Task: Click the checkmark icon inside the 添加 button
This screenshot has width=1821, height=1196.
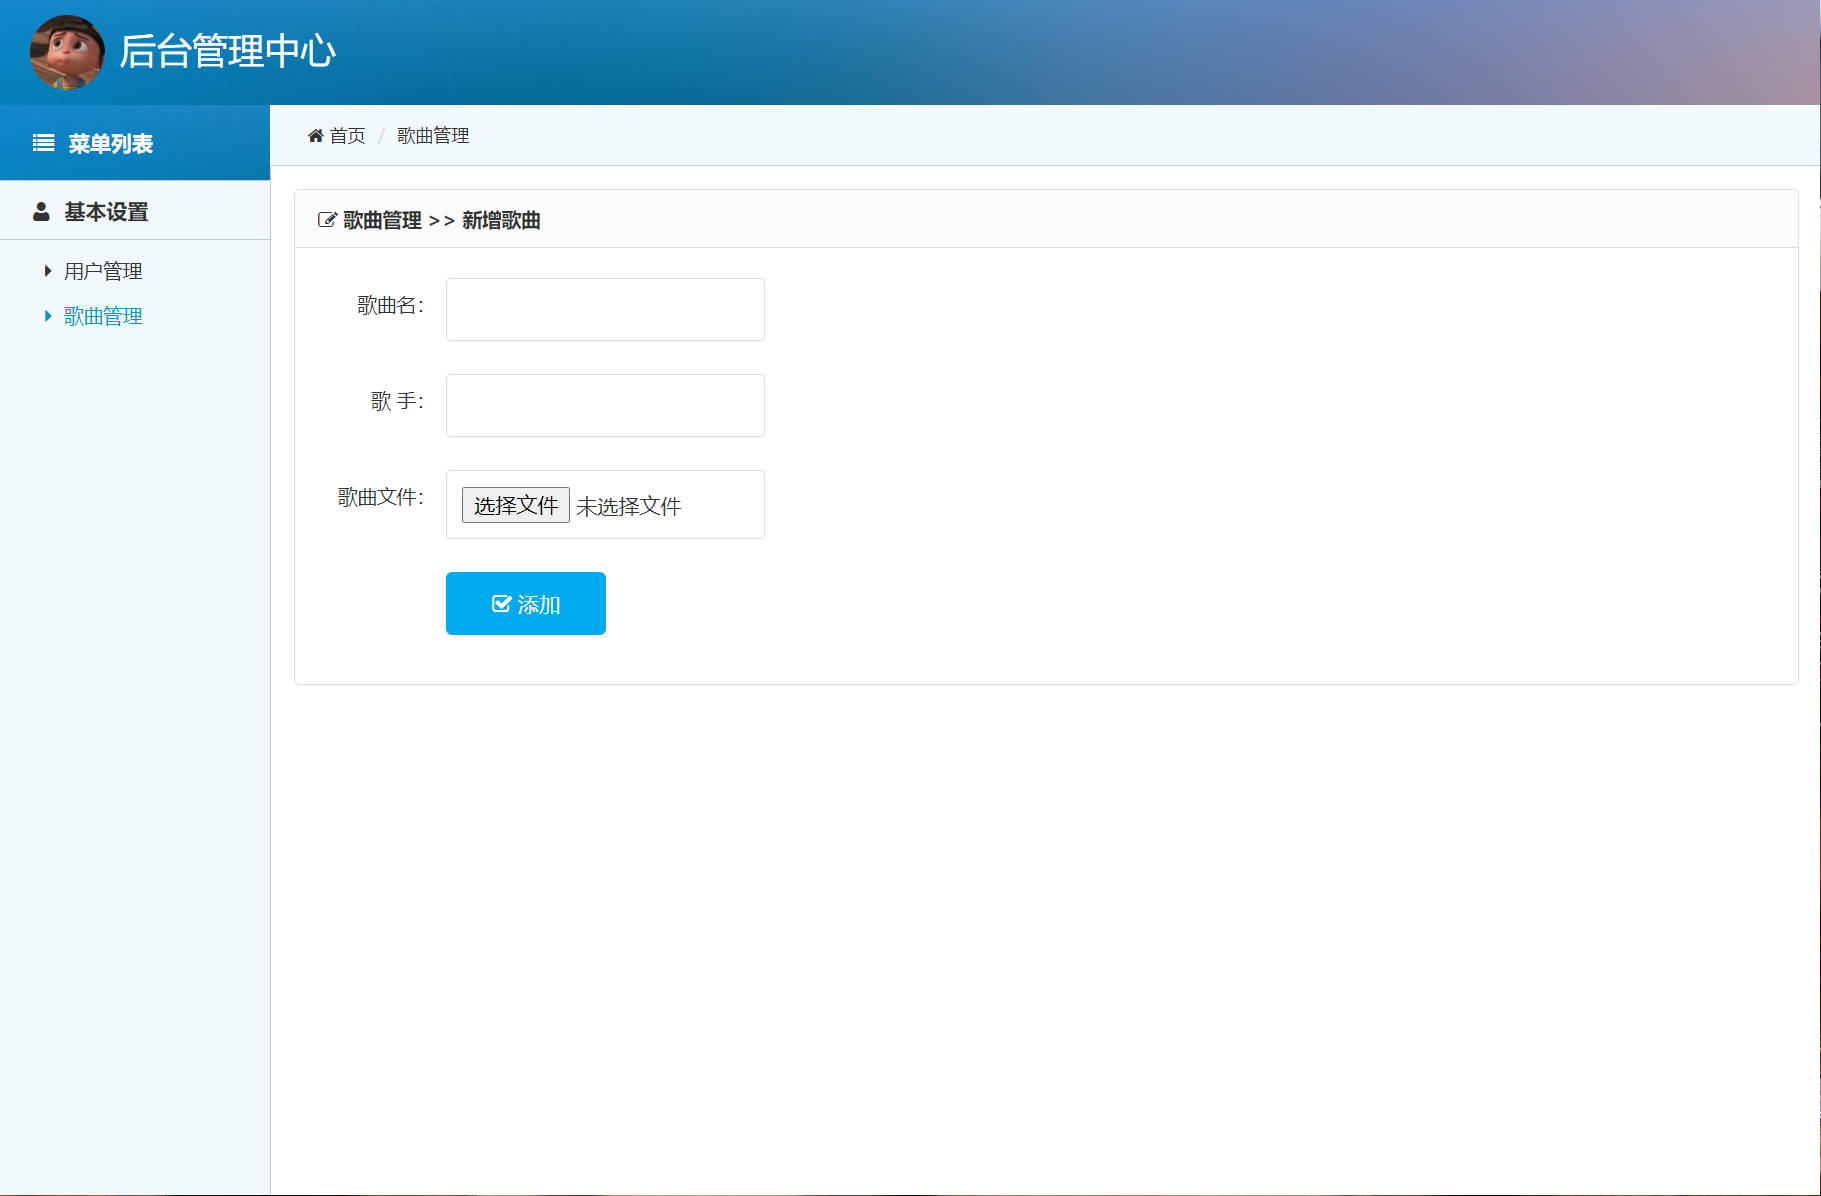Action: pos(501,602)
